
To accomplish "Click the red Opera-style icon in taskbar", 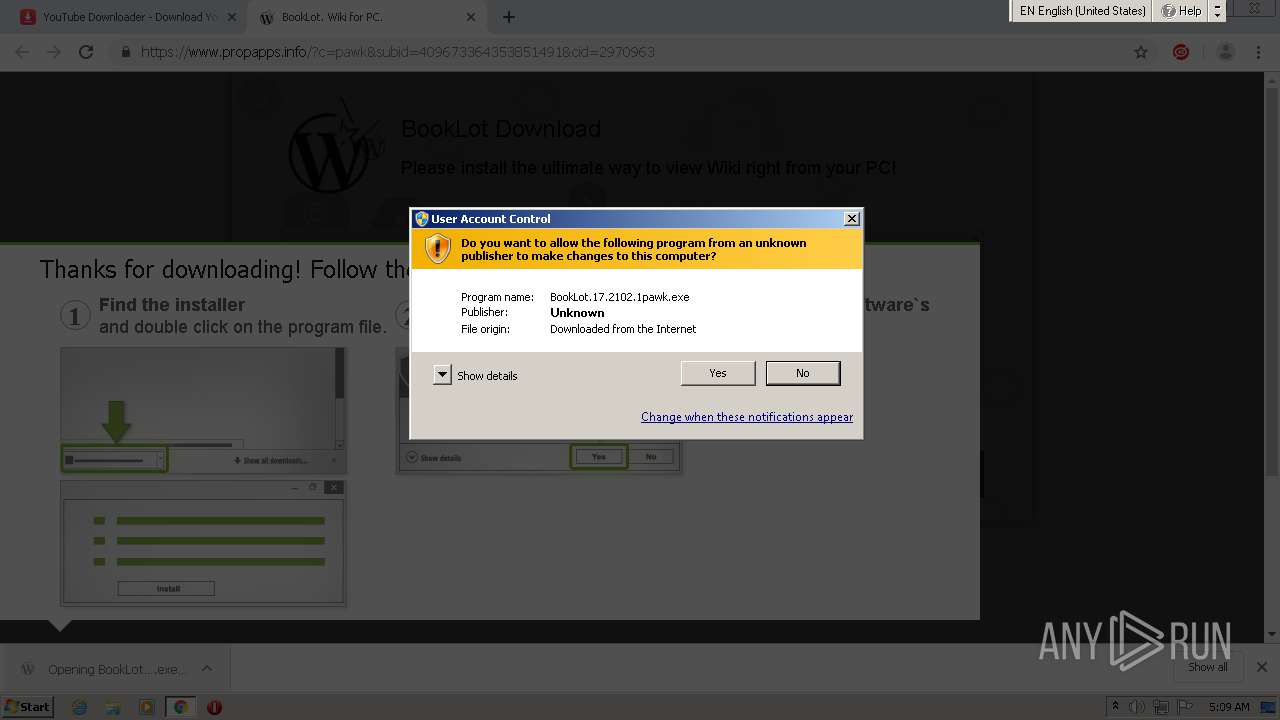I will pyautogui.click(x=214, y=707).
